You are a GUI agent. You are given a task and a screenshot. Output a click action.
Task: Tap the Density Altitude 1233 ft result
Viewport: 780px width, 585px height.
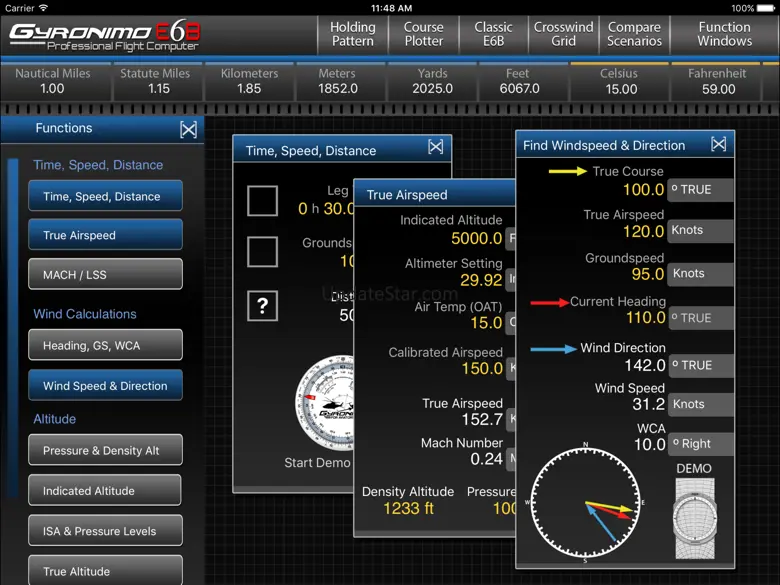[x=408, y=508]
